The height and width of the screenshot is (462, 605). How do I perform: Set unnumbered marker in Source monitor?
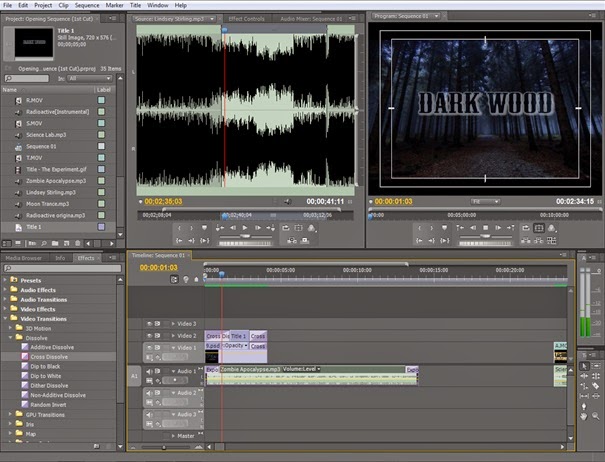click(204, 228)
